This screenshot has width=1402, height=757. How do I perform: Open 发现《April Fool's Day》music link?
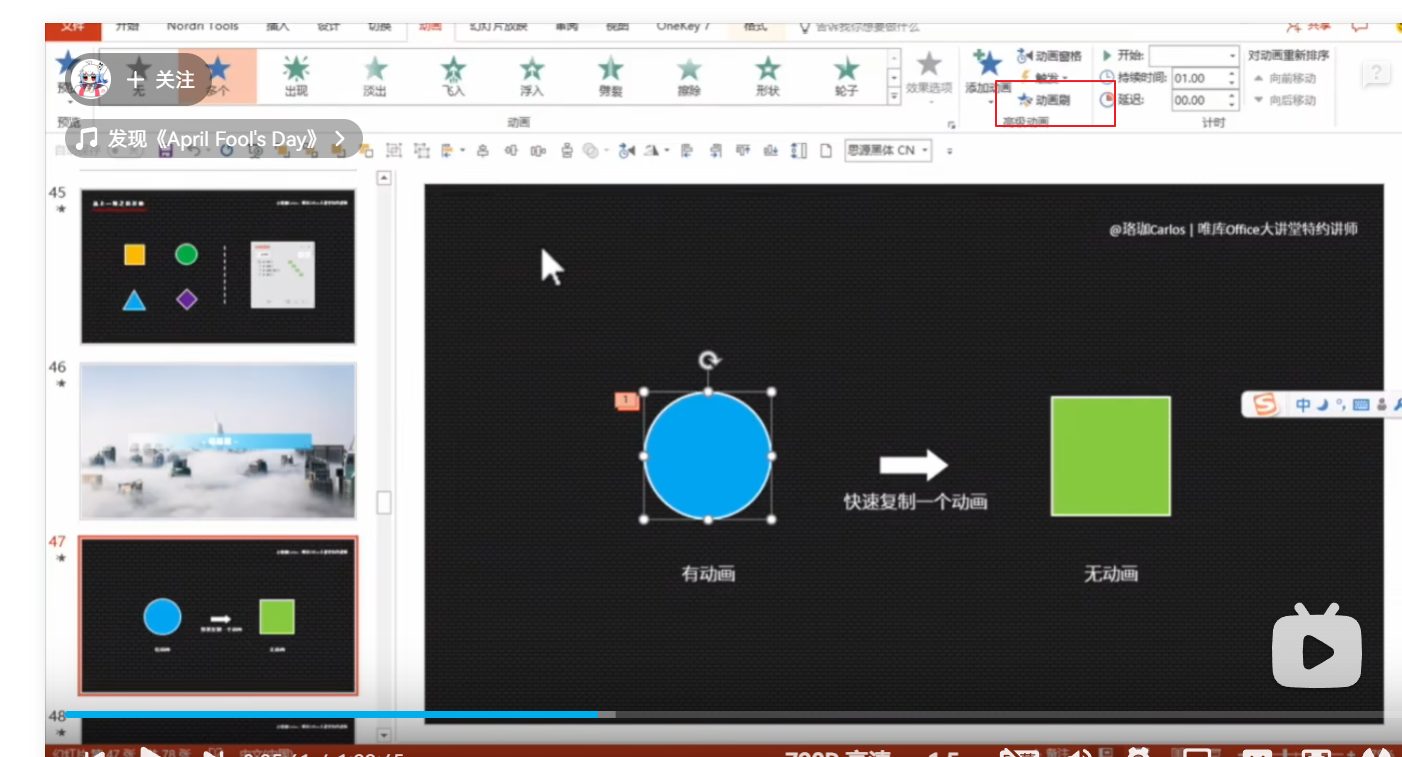213,138
